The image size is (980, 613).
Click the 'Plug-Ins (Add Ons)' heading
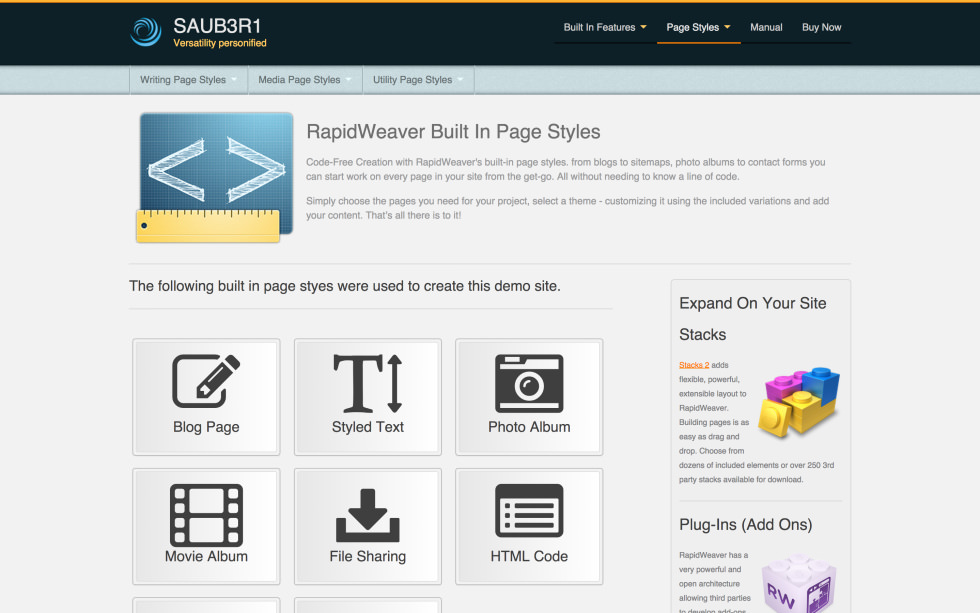tap(746, 524)
